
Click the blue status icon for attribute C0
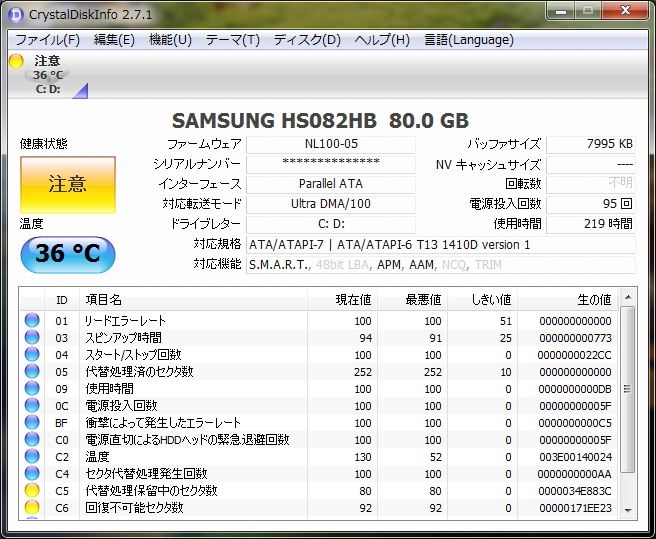(32, 440)
